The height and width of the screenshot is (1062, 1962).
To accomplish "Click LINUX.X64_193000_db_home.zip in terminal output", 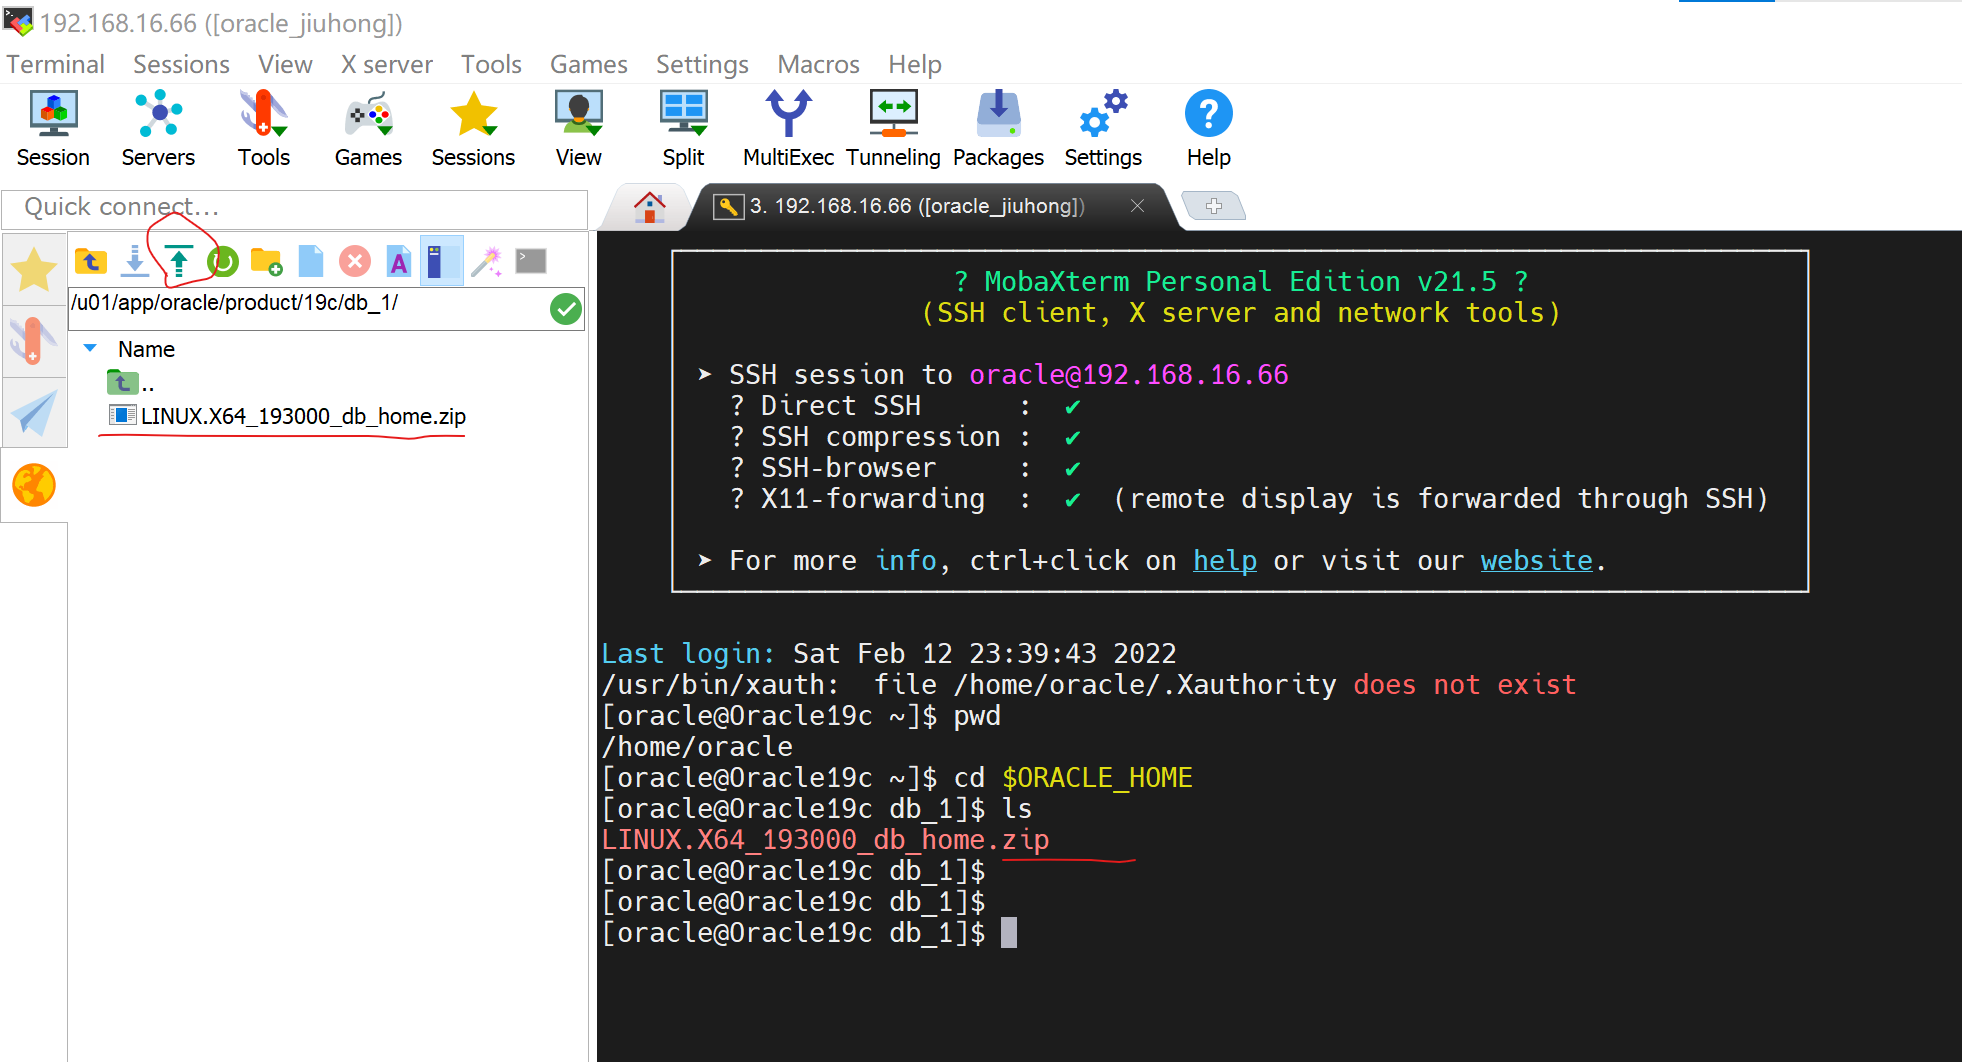I will [825, 839].
